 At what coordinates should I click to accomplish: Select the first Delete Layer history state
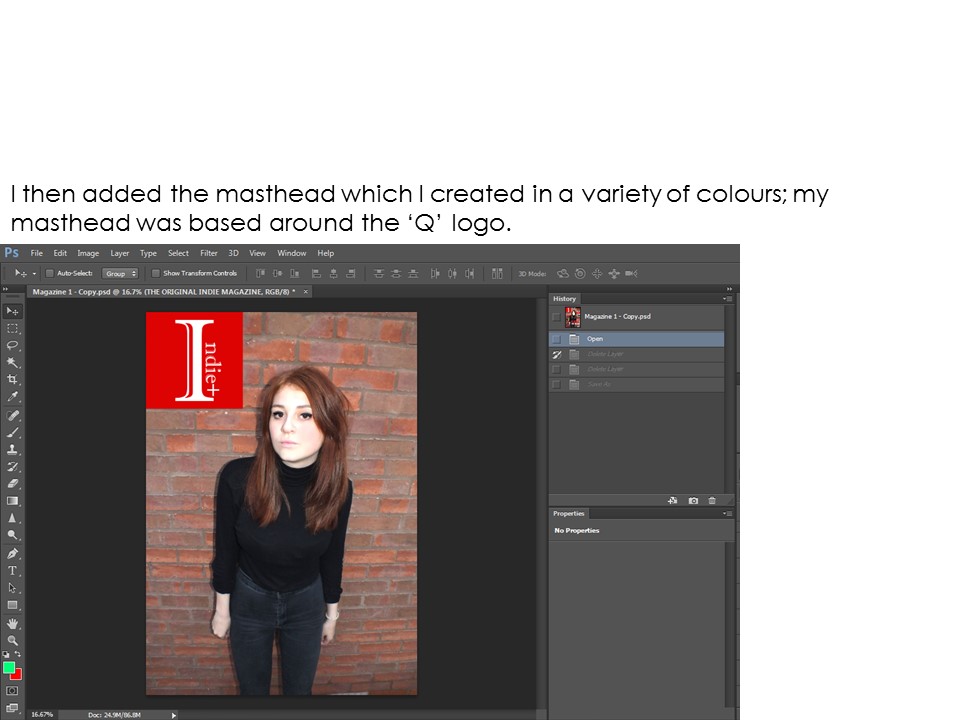[x=637, y=354]
